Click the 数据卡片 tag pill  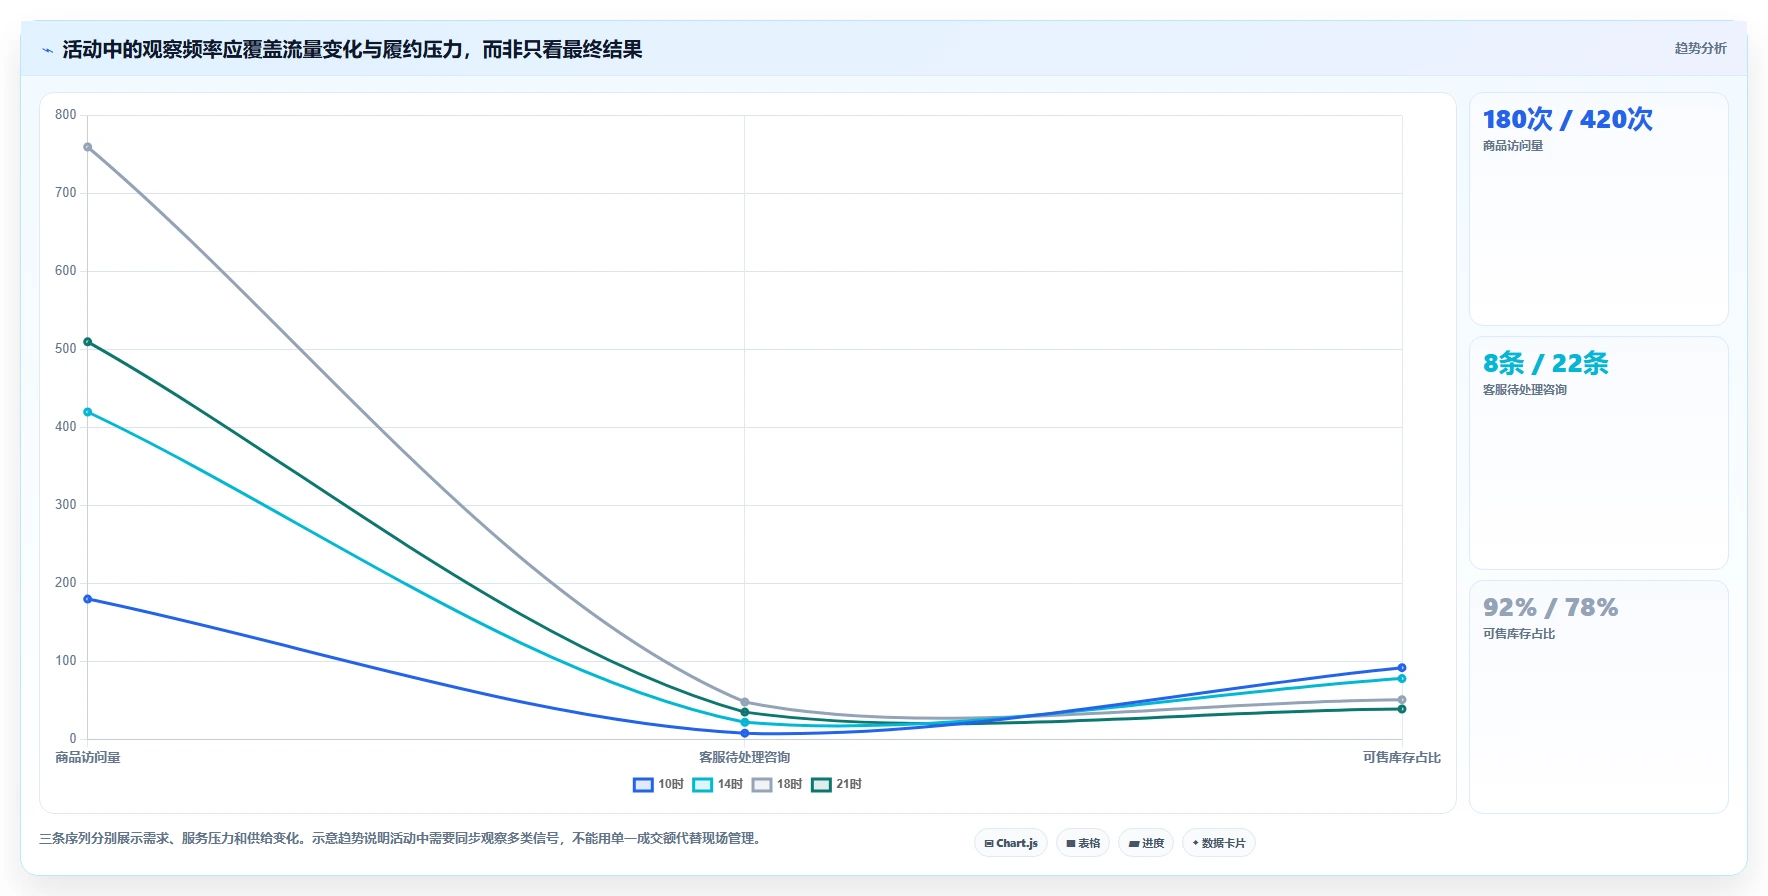click(1219, 843)
